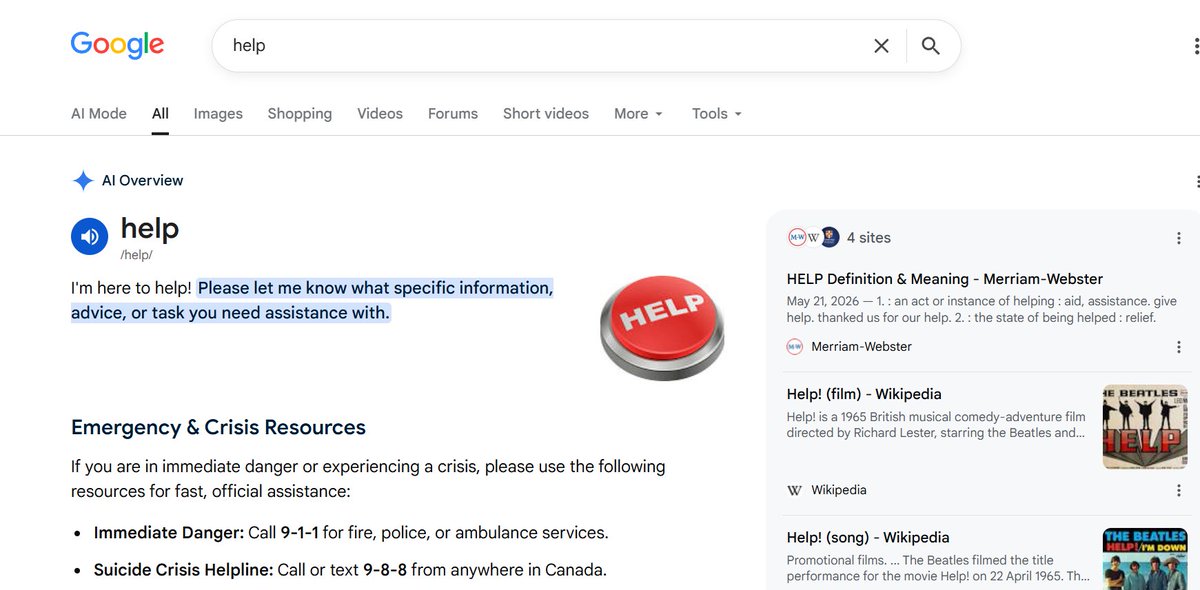Click the Wikipedia W favicon
The width and height of the screenshot is (1200, 590).
(795, 490)
